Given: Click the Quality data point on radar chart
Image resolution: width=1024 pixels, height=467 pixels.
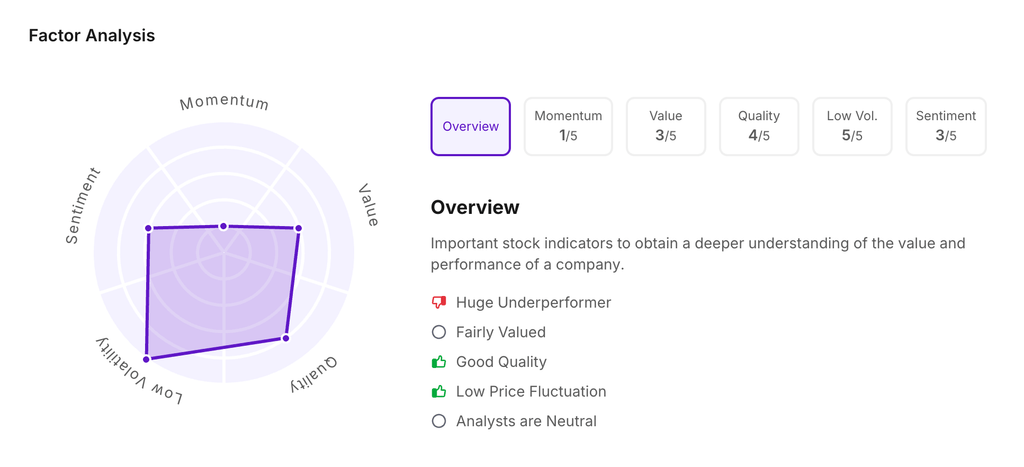Looking at the screenshot, I should coord(286,338).
